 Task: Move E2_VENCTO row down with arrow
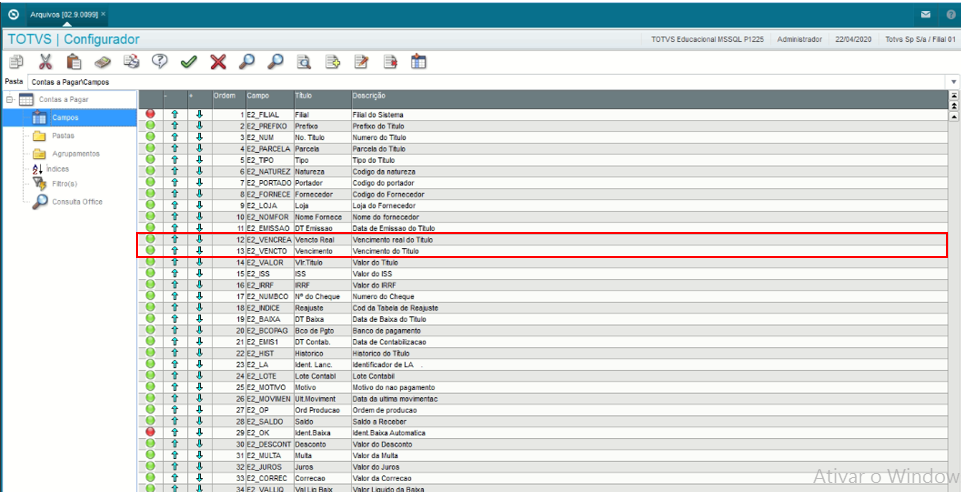click(x=199, y=251)
